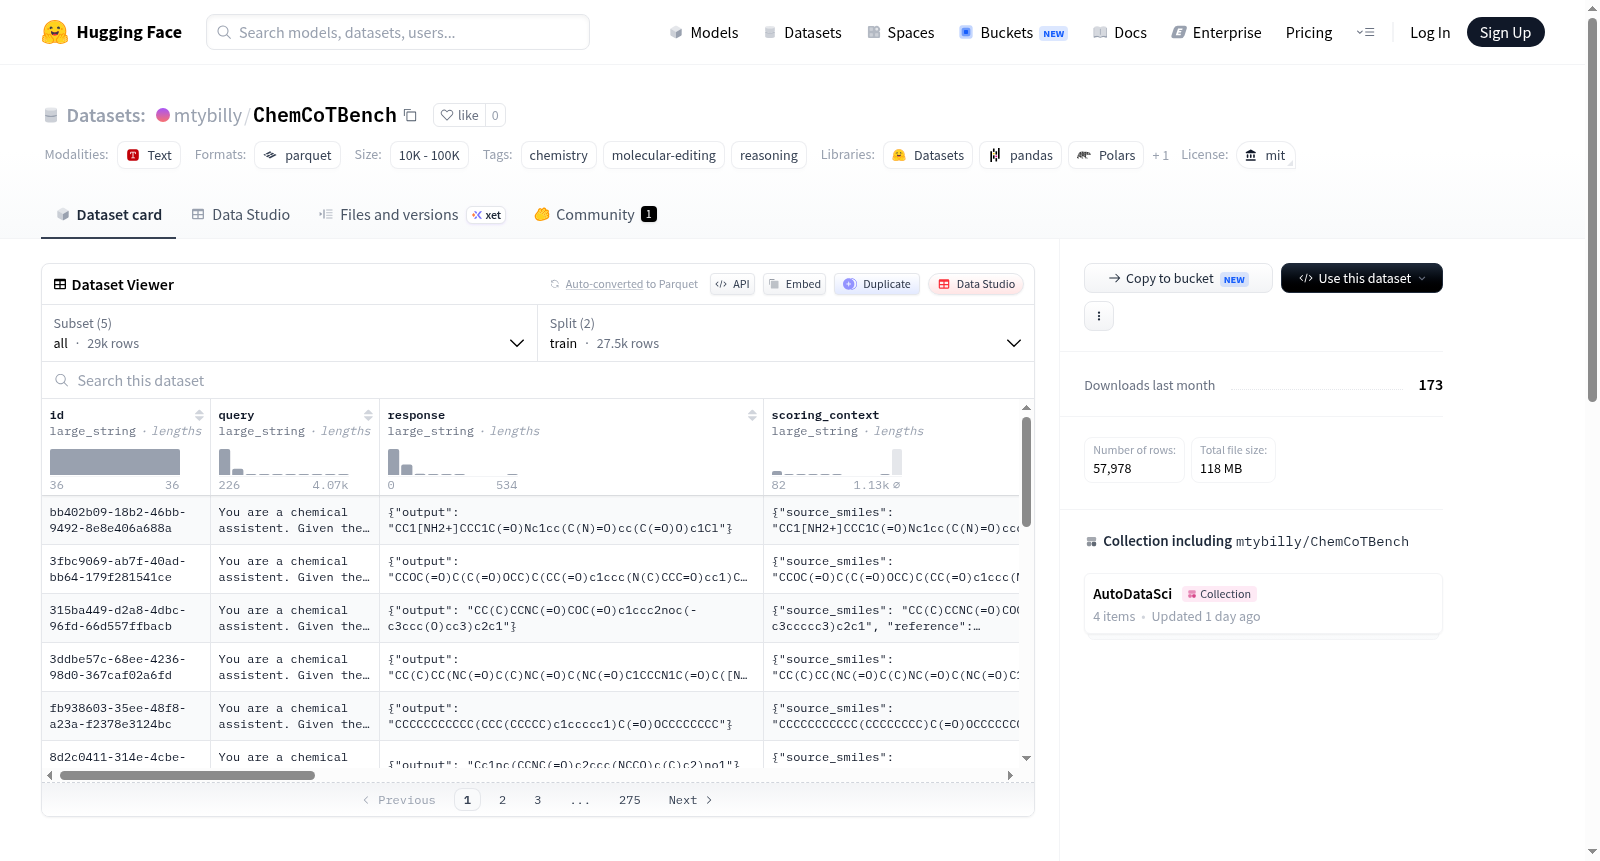Go to Spaces
This screenshot has width=1600, height=861.
(901, 32)
